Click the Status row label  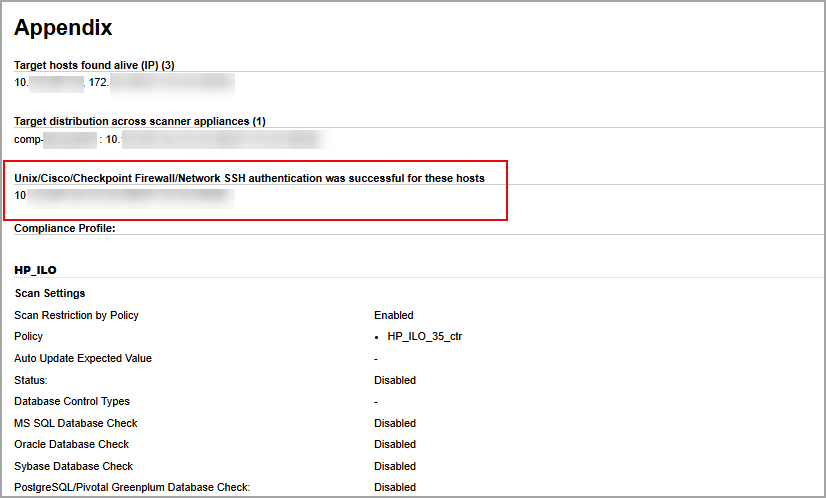pyautogui.click(x=31, y=380)
